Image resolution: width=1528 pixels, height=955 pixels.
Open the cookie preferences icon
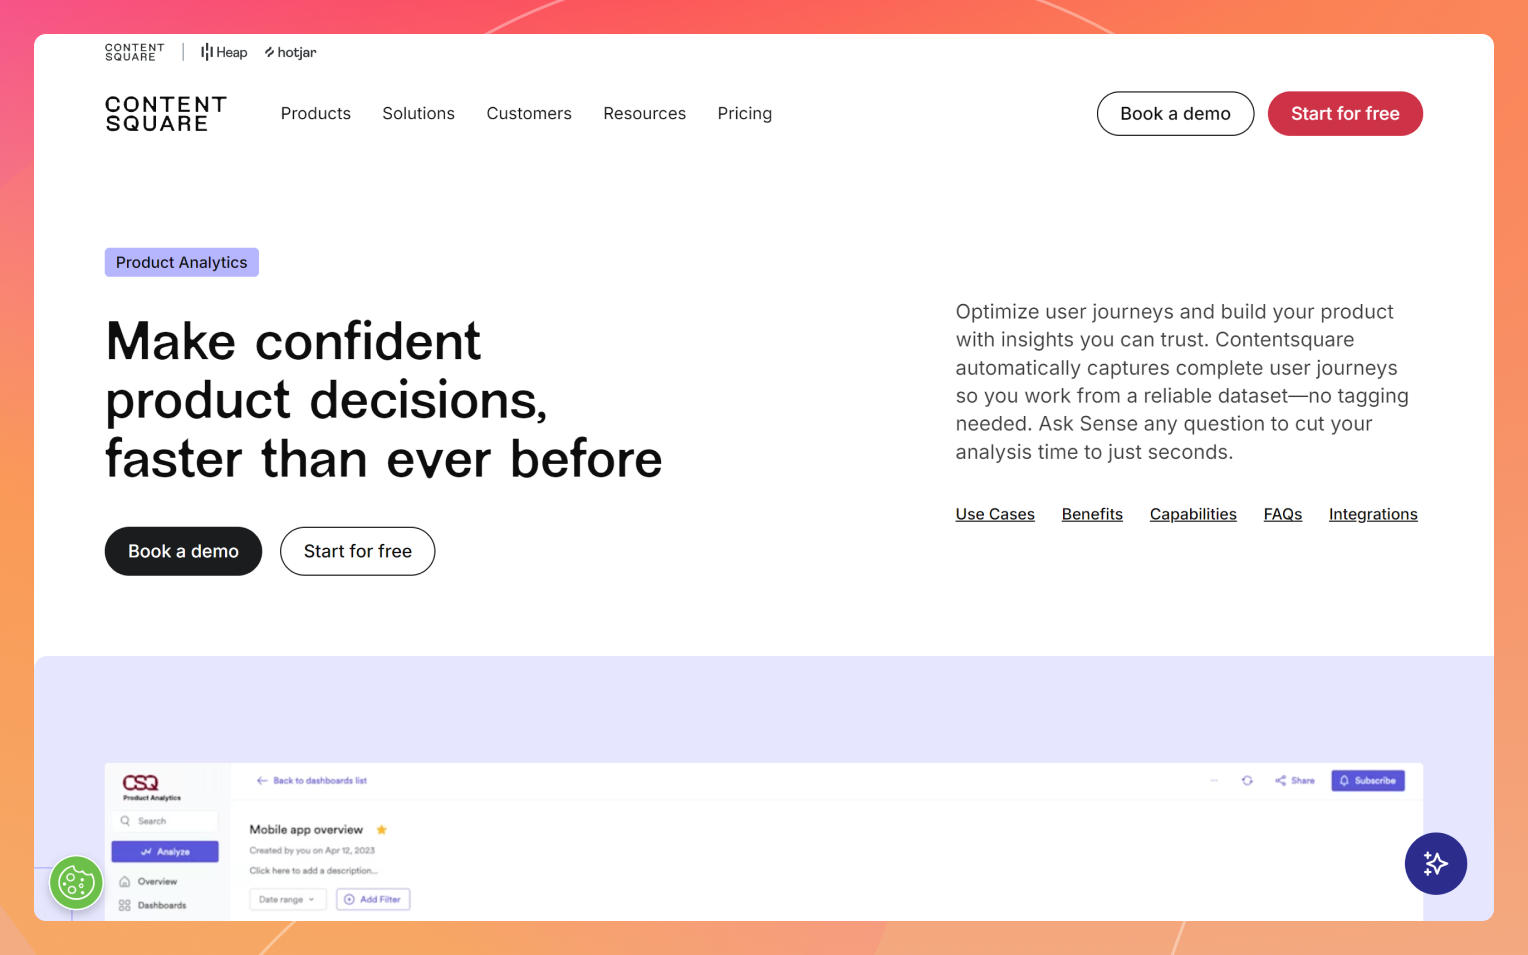click(76, 882)
